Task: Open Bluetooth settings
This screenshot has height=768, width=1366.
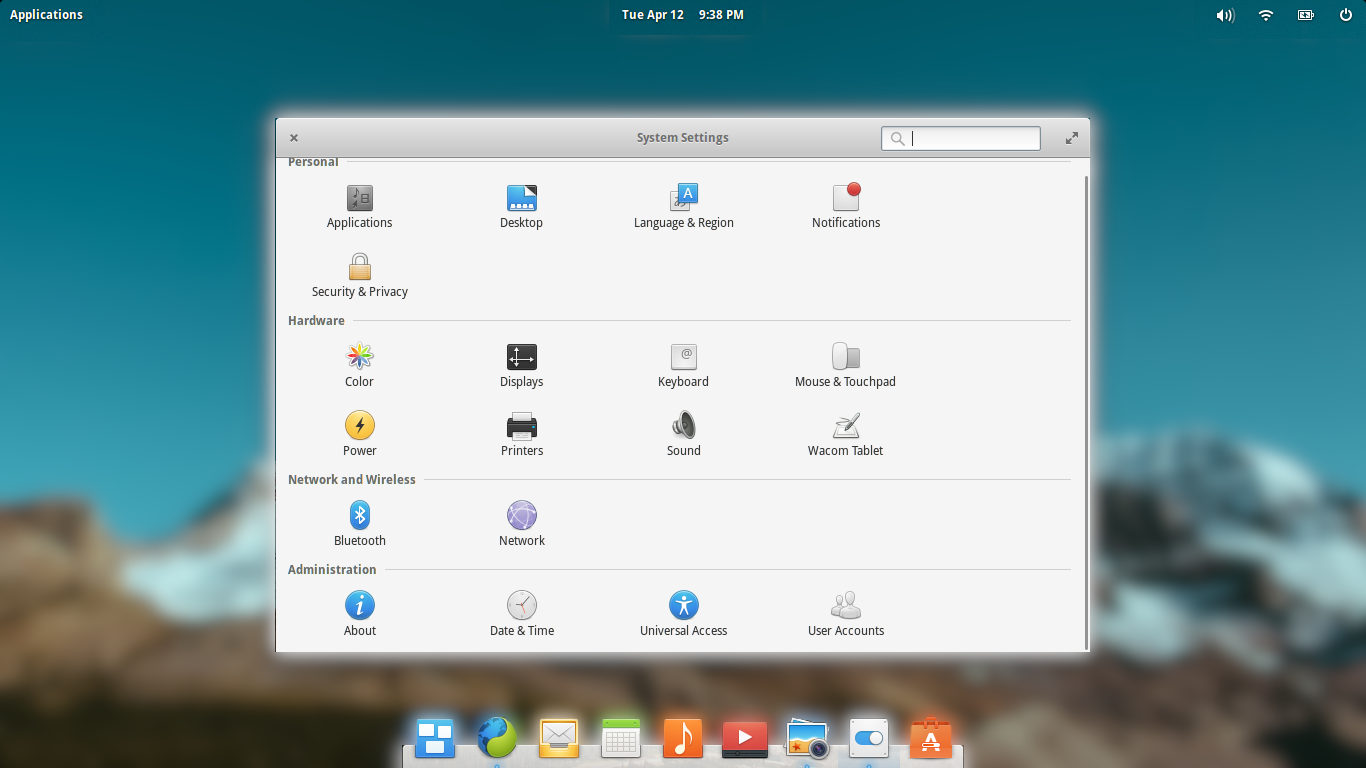Action: pyautogui.click(x=360, y=525)
